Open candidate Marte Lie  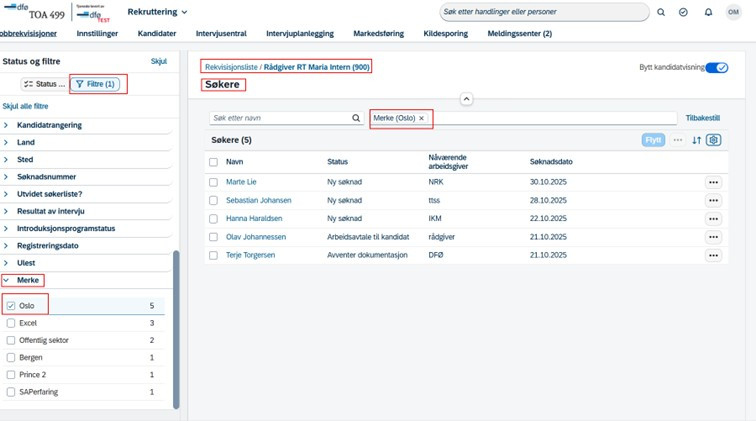pyautogui.click(x=241, y=182)
